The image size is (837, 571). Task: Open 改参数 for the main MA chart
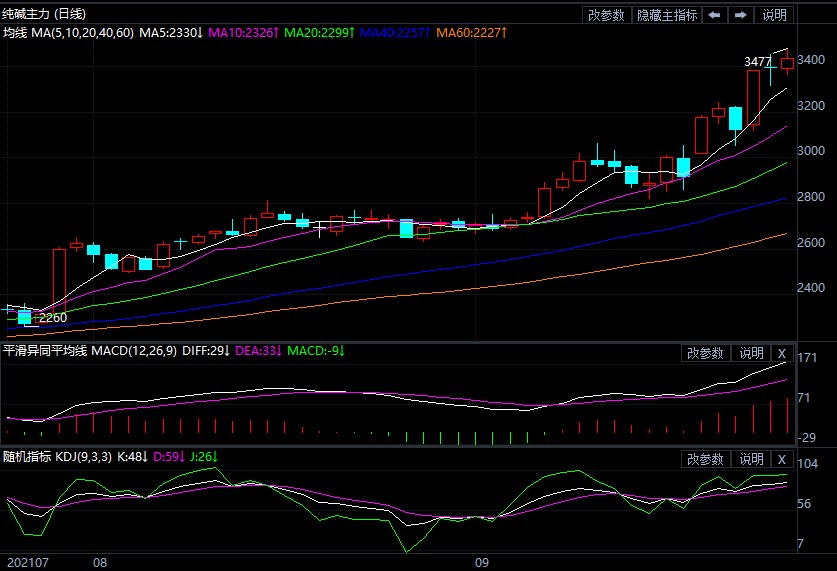click(x=606, y=15)
